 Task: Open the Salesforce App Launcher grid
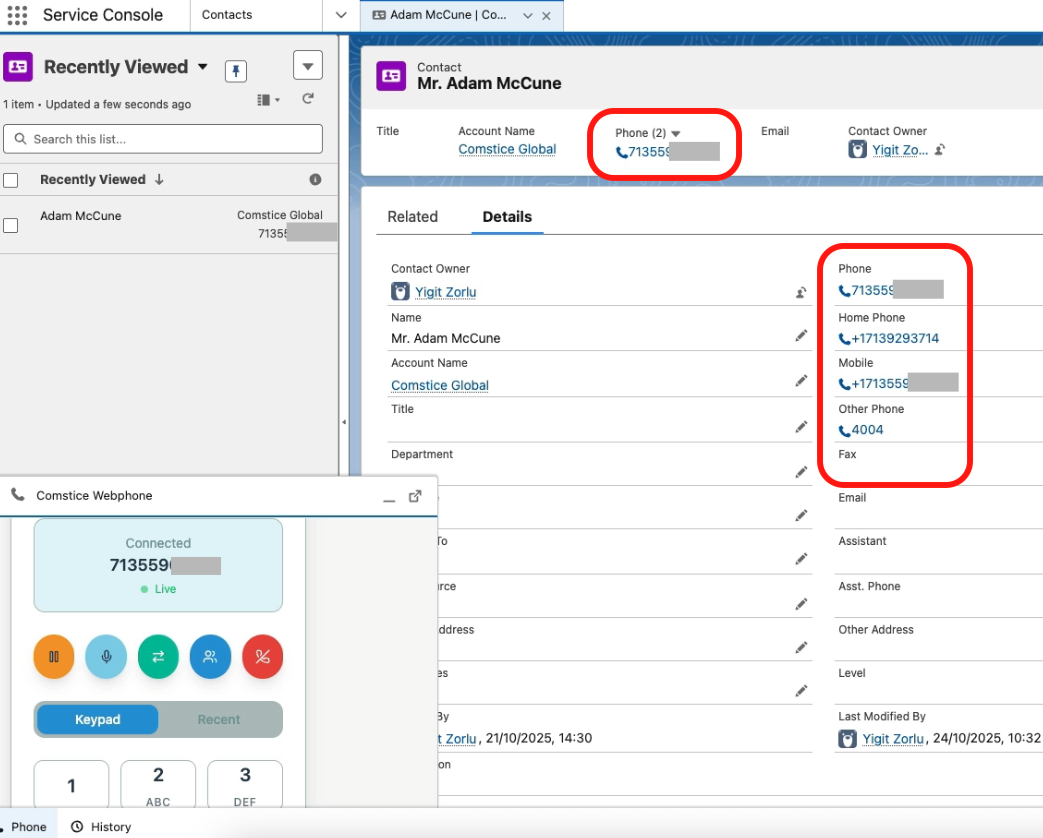point(17,14)
